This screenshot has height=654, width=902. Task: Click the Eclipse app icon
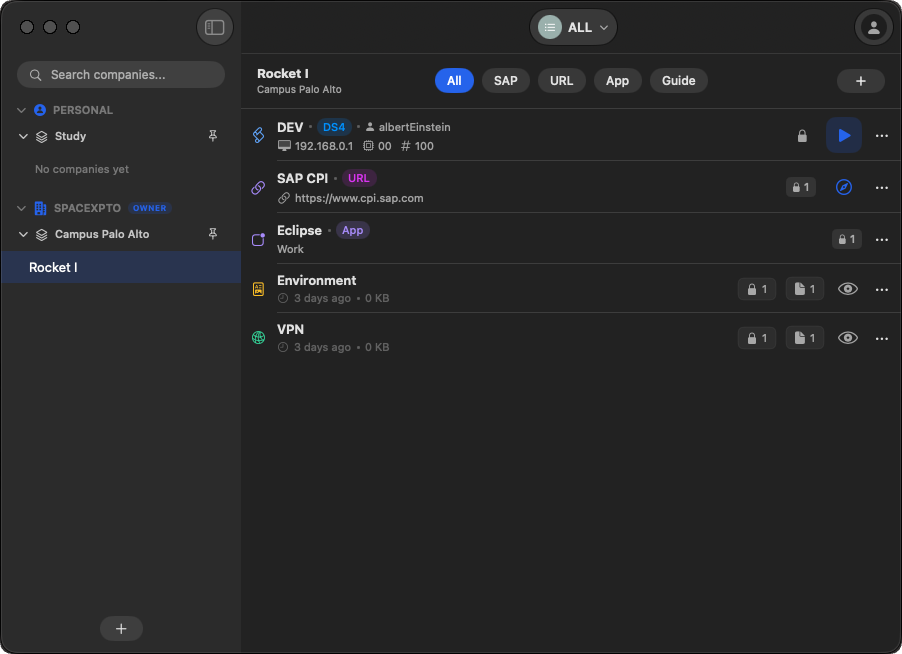(x=259, y=239)
